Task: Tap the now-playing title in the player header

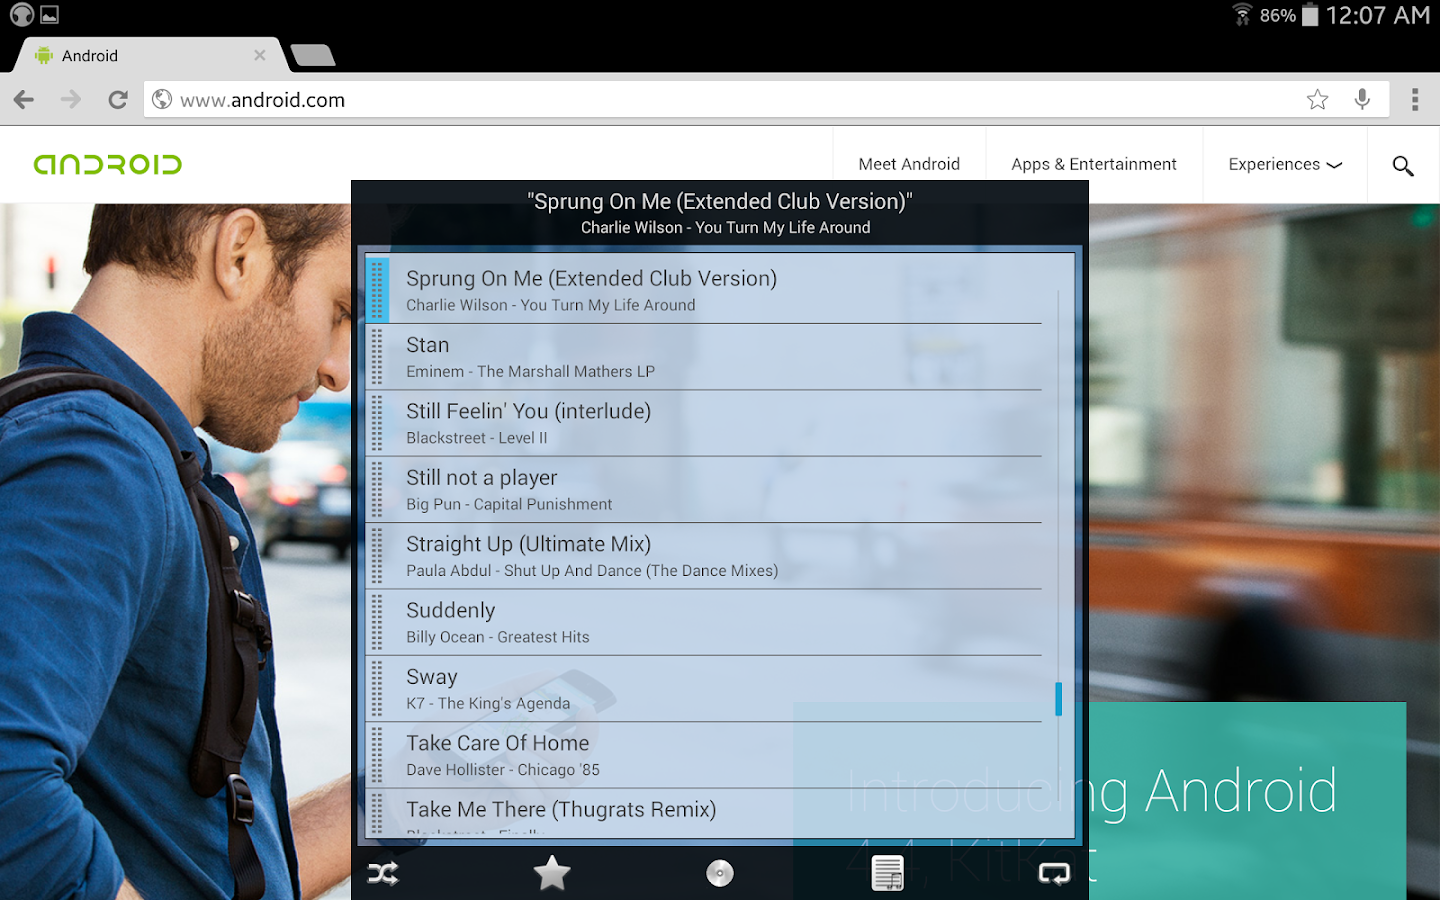Action: [x=720, y=201]
